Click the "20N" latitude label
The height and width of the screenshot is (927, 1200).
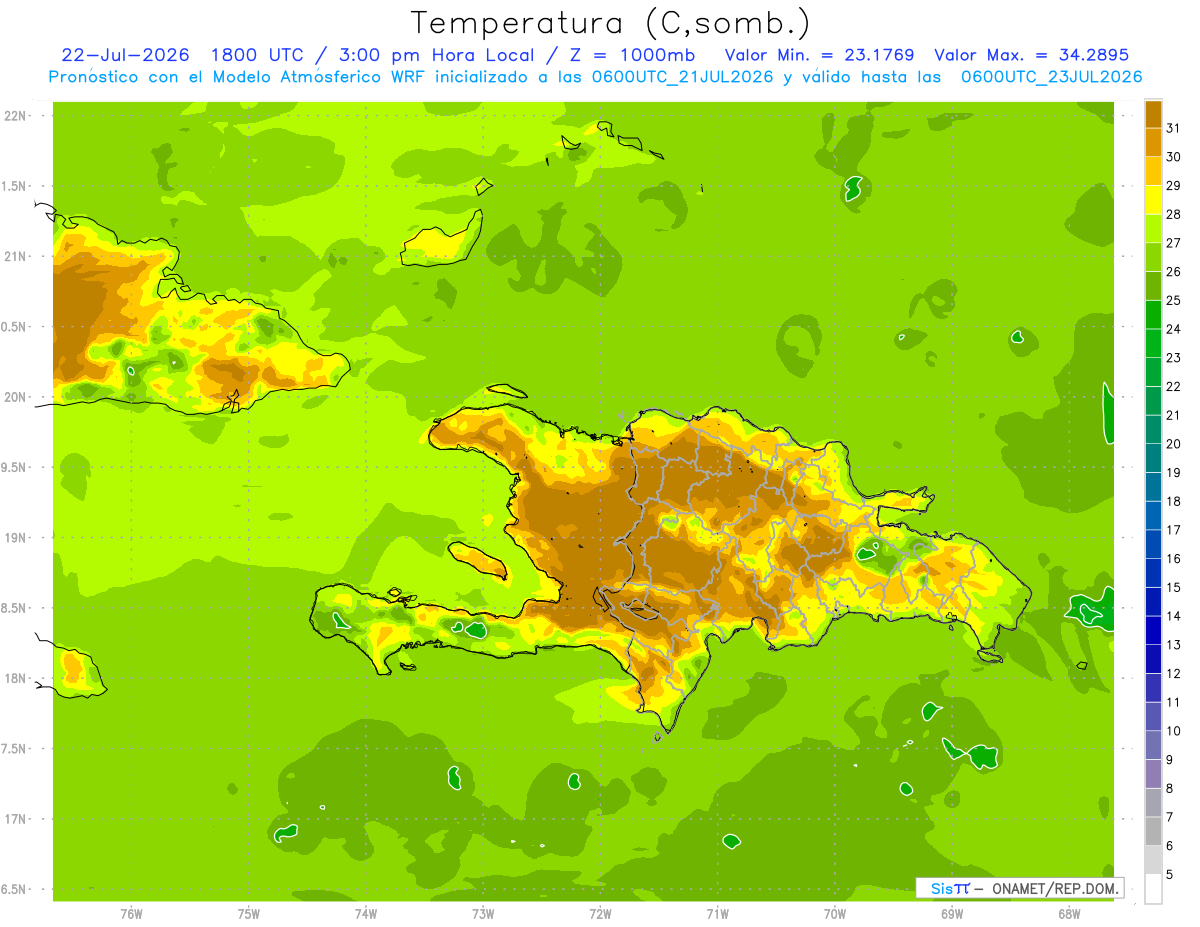[x=15, y=397]
